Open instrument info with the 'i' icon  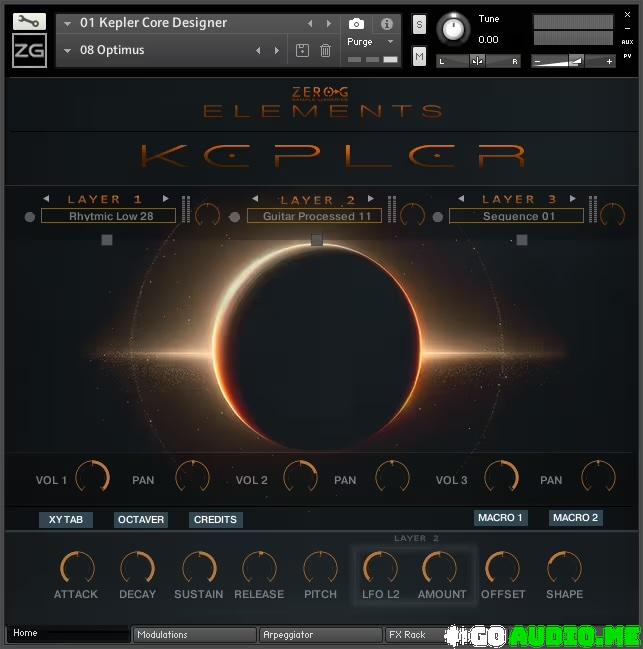tap(387, 23)
